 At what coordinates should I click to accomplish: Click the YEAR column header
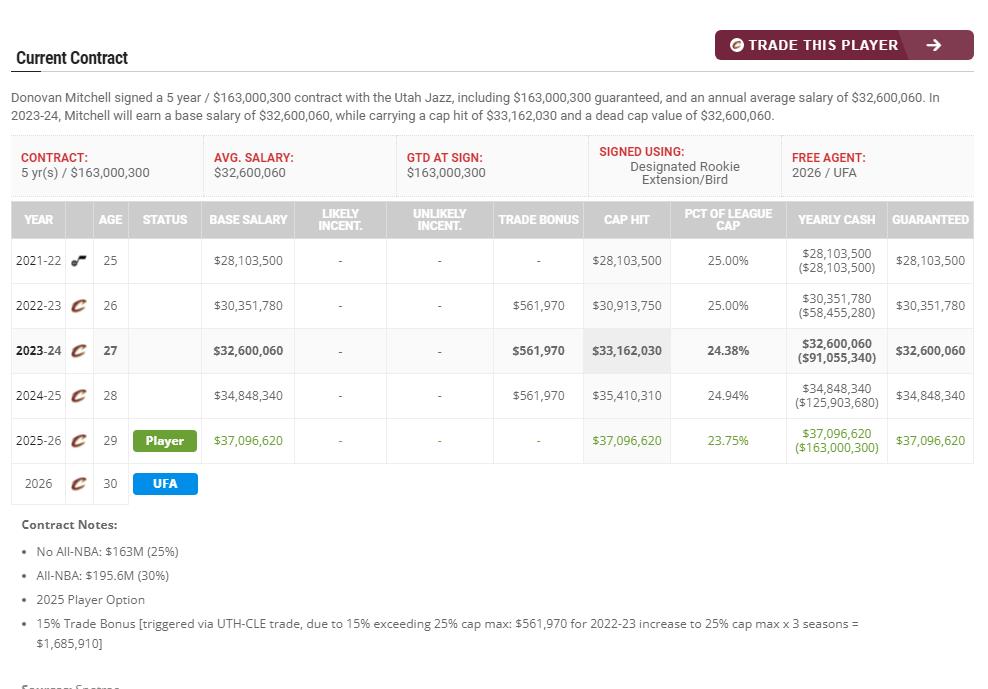pyautogui.click(x=38, y=219)
